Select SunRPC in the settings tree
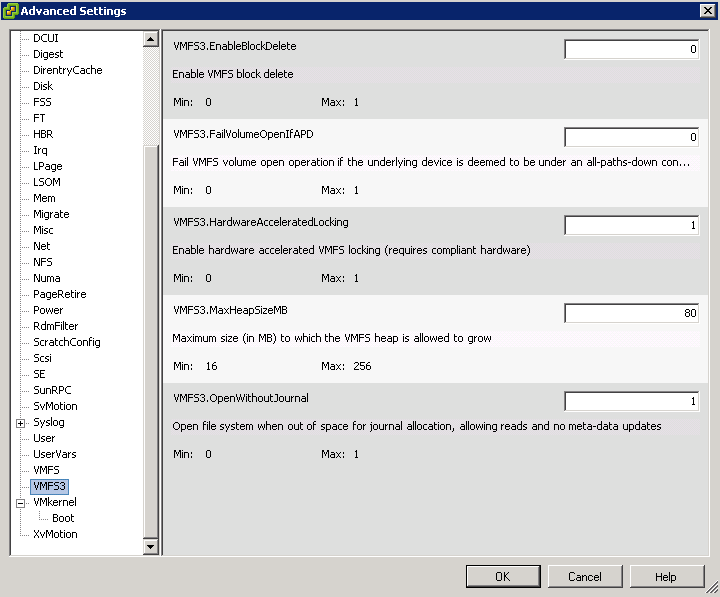 tap(52, 390)
